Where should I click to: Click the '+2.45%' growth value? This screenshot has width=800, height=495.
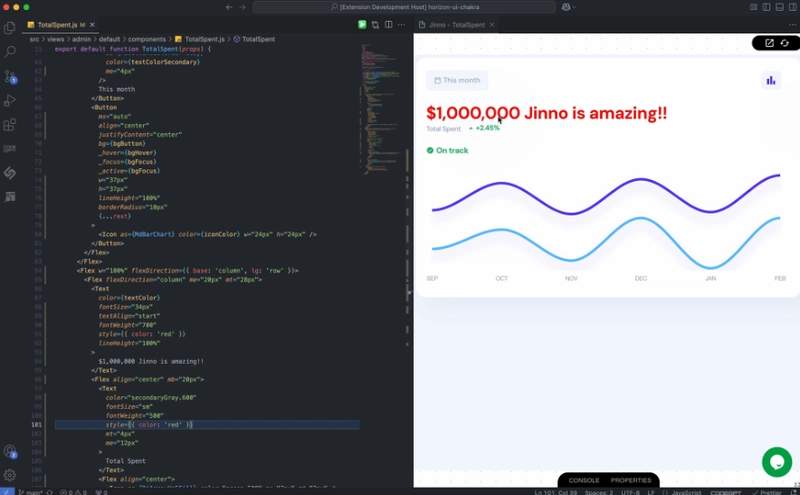(x=487, y=128)
